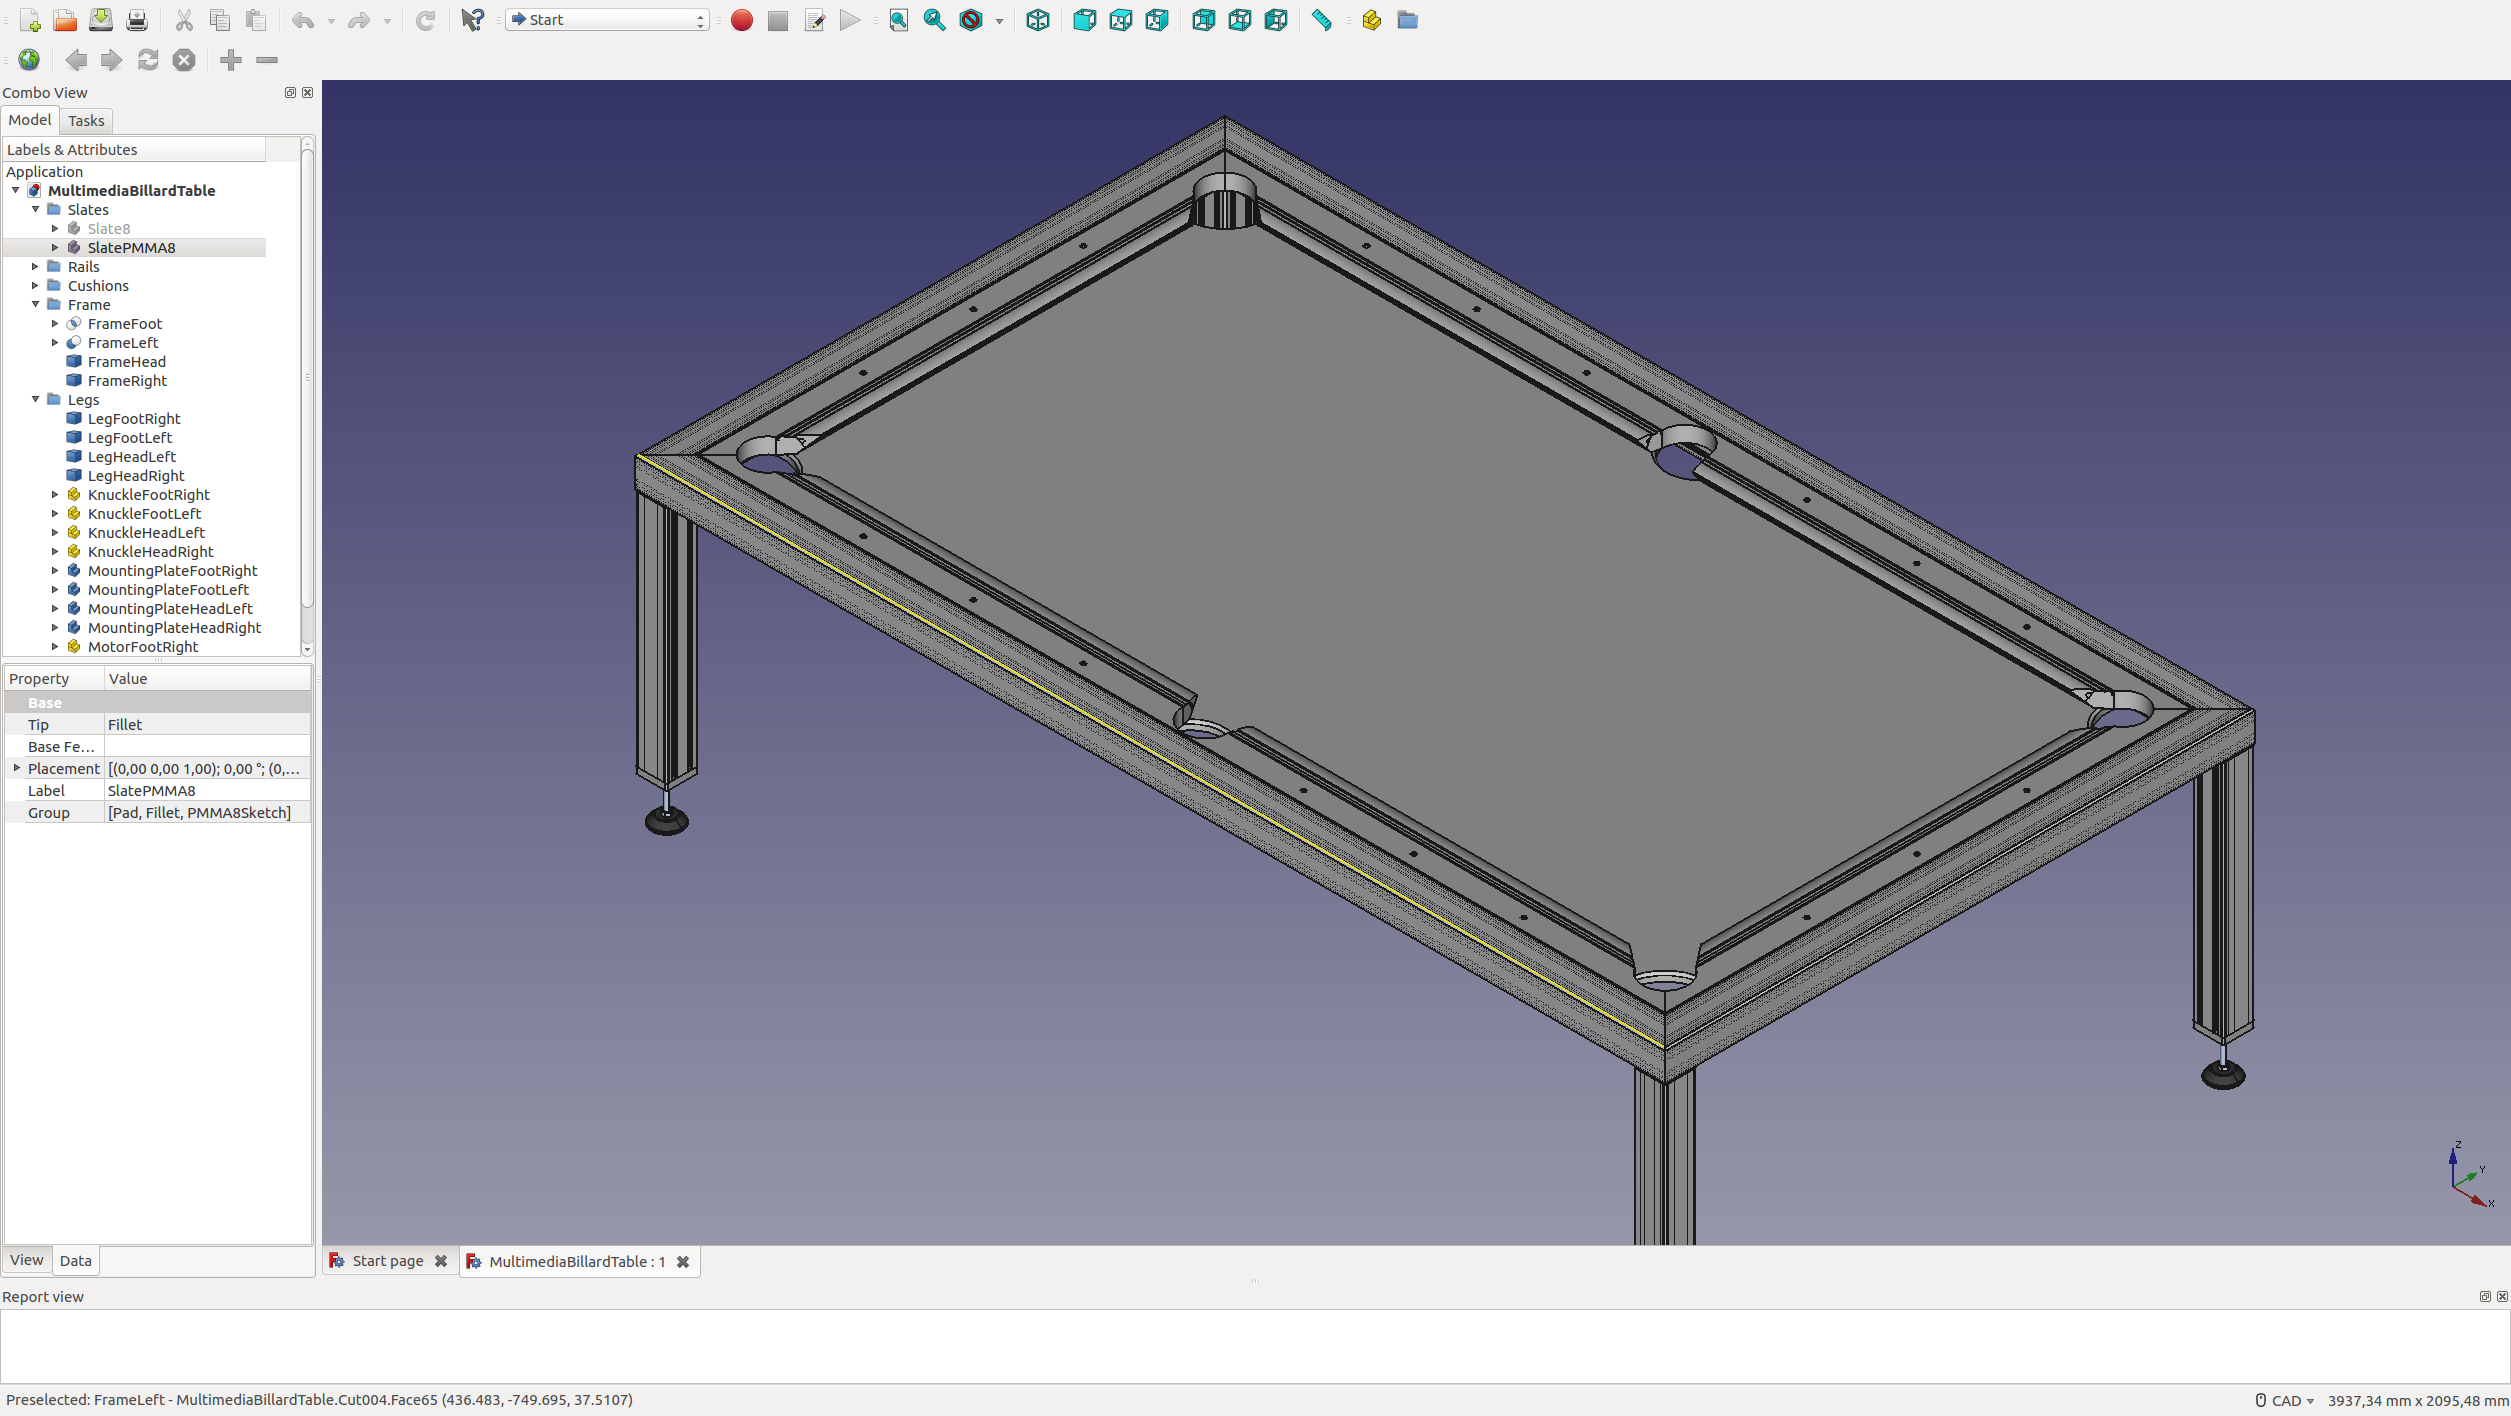Open the website globe icon

pos(29,60)
